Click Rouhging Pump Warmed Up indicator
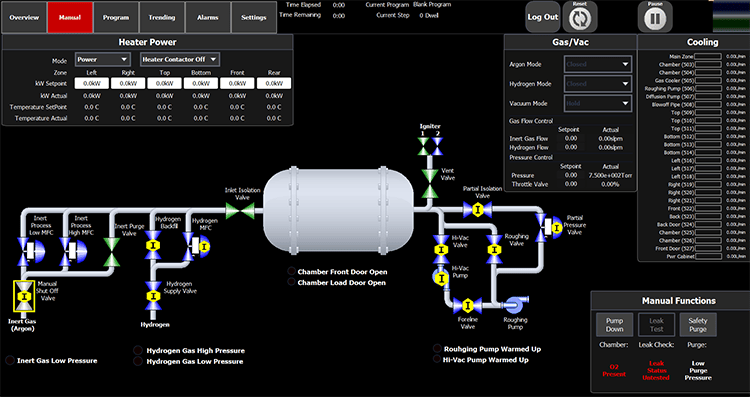Image resolution: width=750 pixels, height=397 pixels. point(437,348)
